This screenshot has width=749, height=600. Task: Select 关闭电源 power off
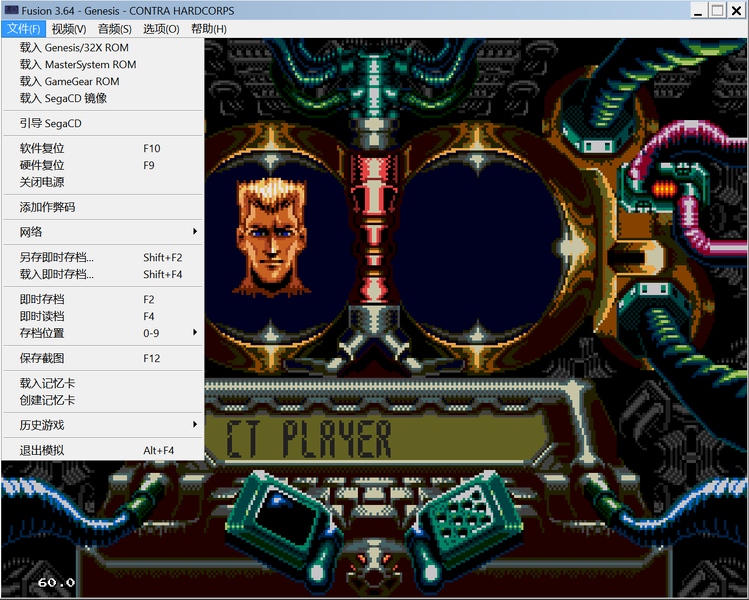103,182
